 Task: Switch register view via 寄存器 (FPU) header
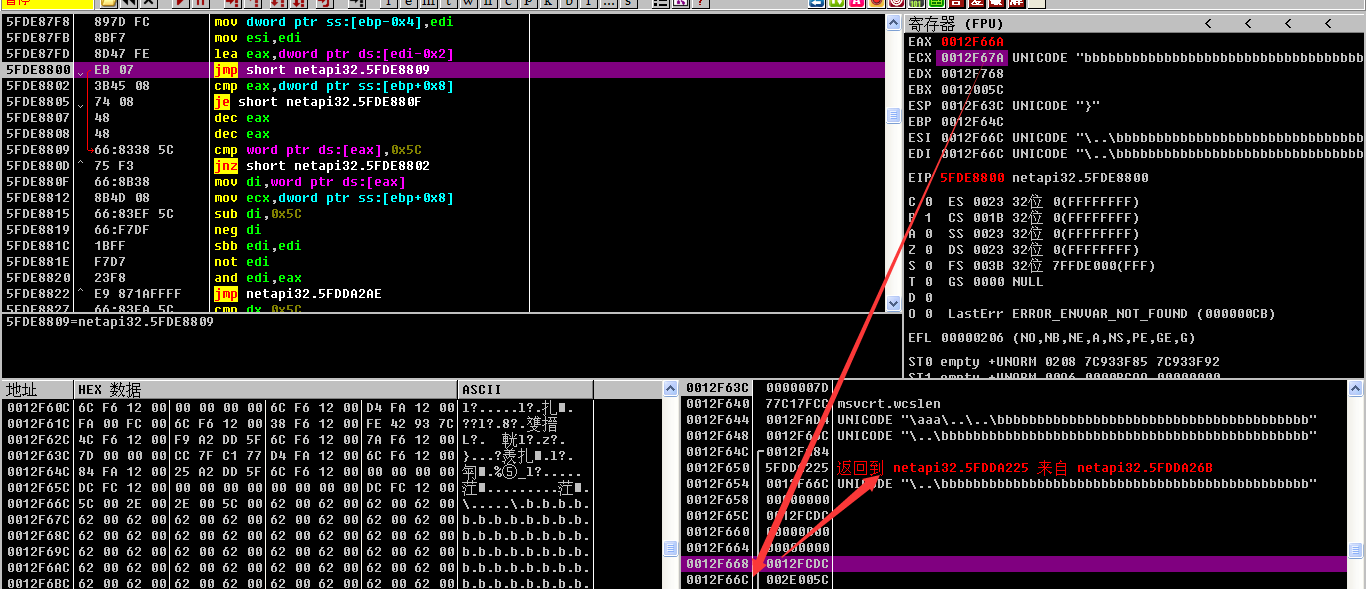pos(947,23)
